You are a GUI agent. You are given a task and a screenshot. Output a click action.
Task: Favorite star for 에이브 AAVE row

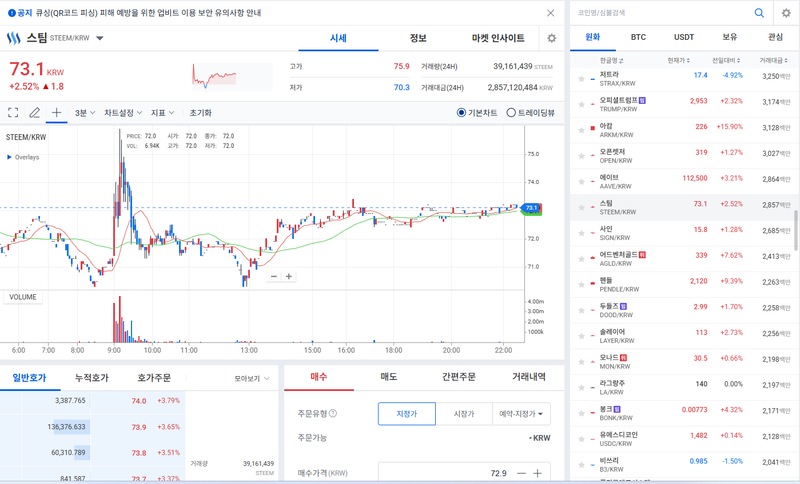581,182
